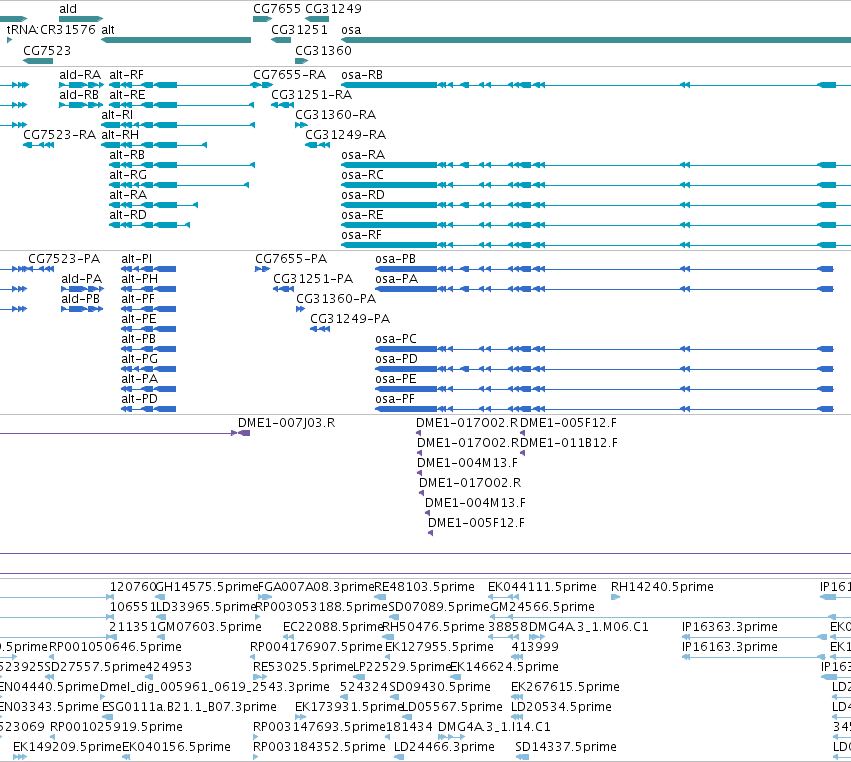Screen dimensions: 851x762
Task: Click the long osa gene bar
Action: (596, 40)
